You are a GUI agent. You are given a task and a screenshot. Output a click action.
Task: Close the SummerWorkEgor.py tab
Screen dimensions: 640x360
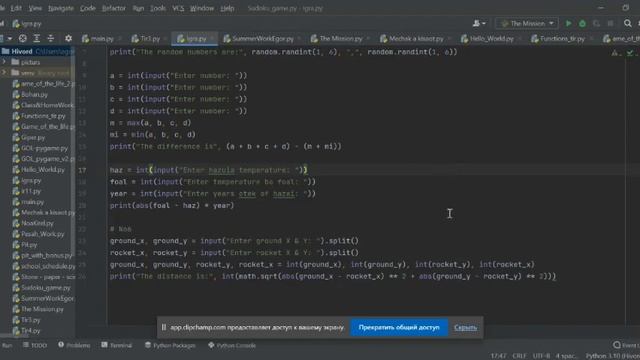pos(299,39)
